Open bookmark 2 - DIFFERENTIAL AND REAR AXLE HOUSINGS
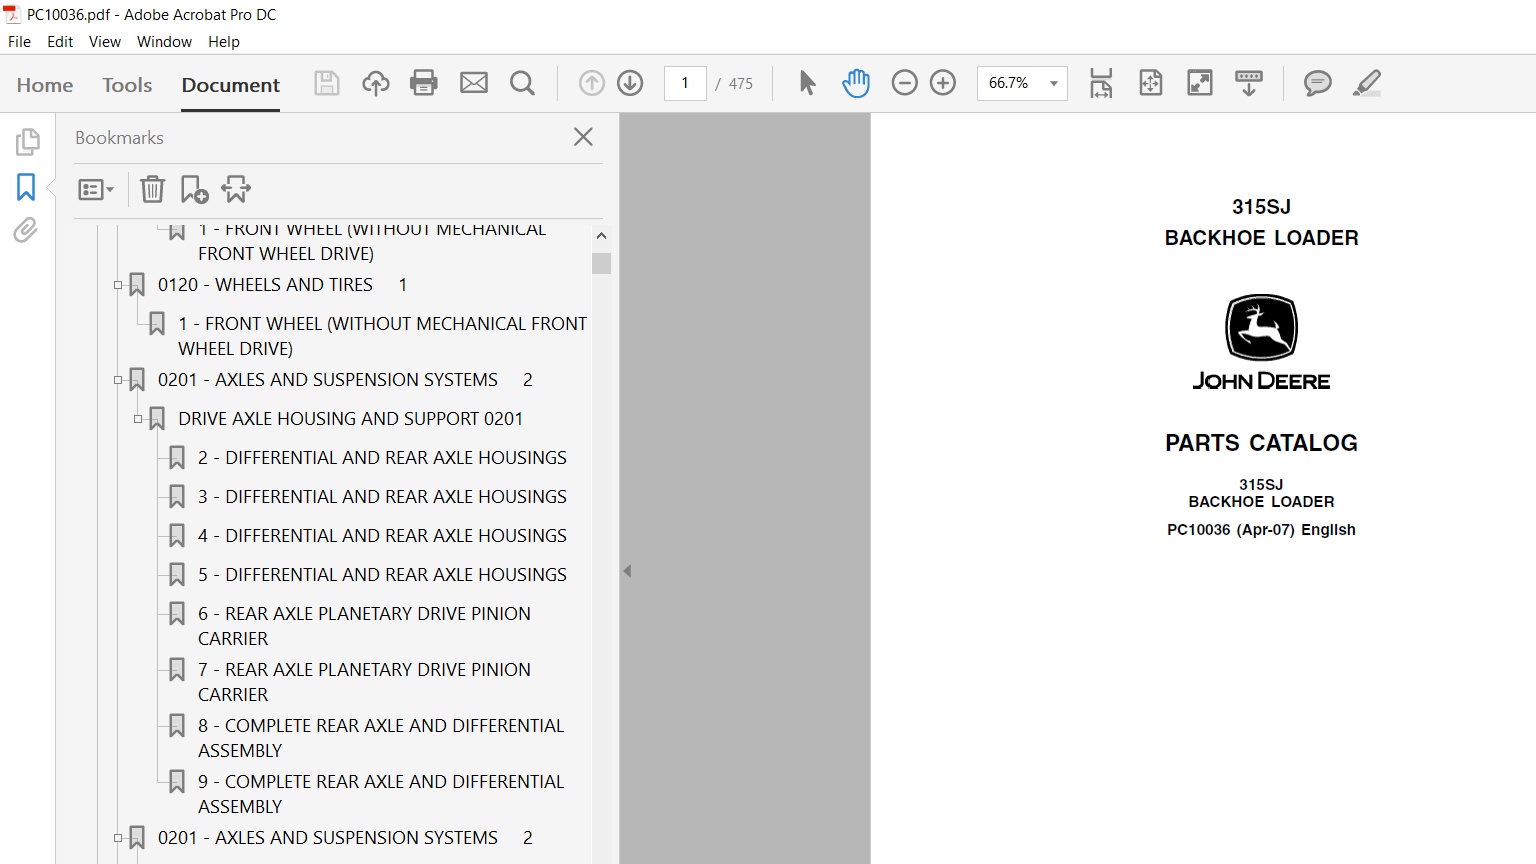The image size is (1536, 864). click(x=382, y=458)
